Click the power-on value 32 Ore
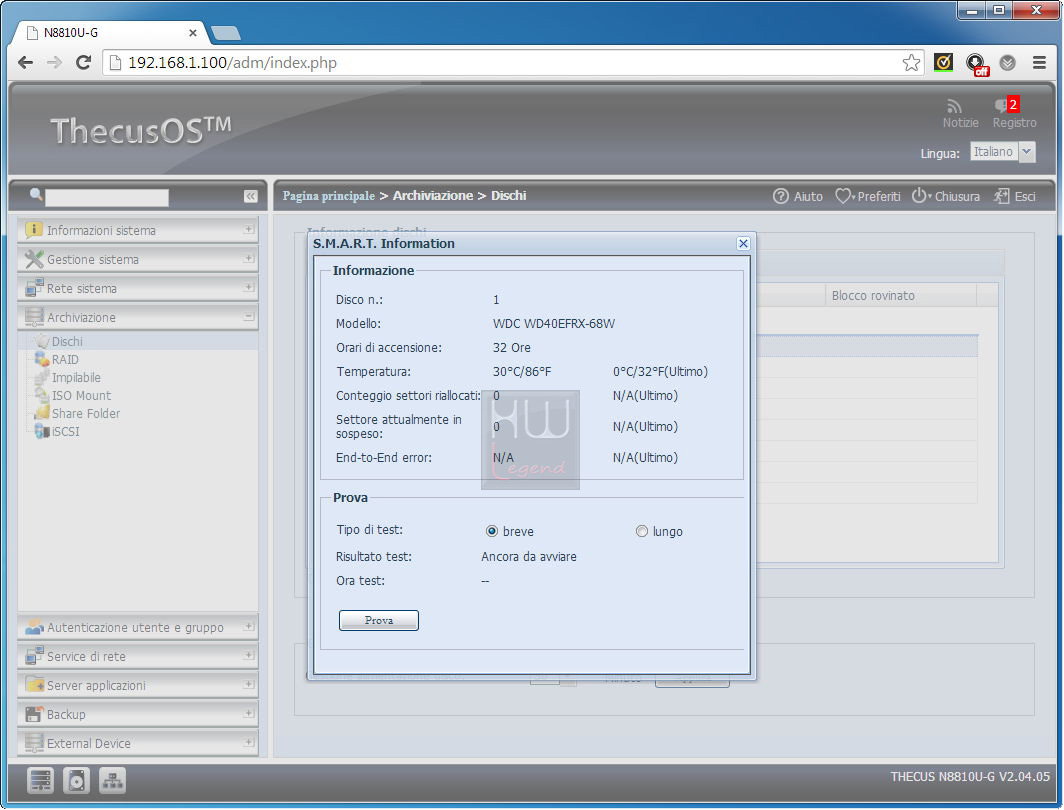Viewport: 1064px width, 810px height. pos(512,347)
